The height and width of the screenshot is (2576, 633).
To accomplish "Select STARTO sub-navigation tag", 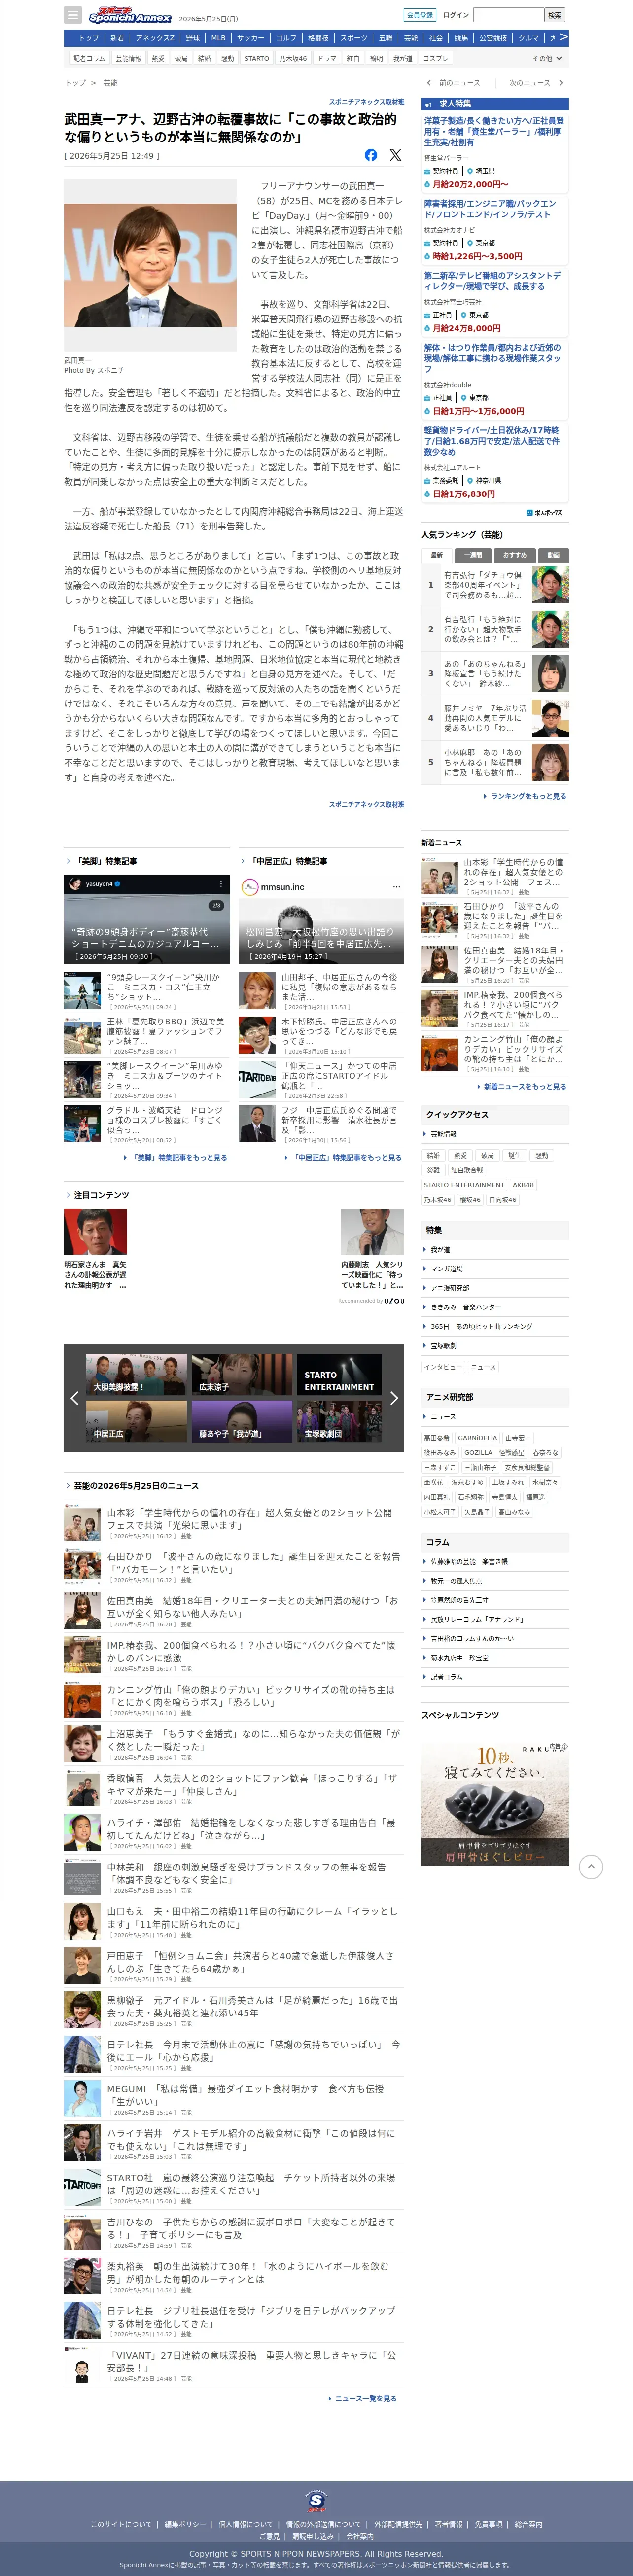I will point(257,58).
